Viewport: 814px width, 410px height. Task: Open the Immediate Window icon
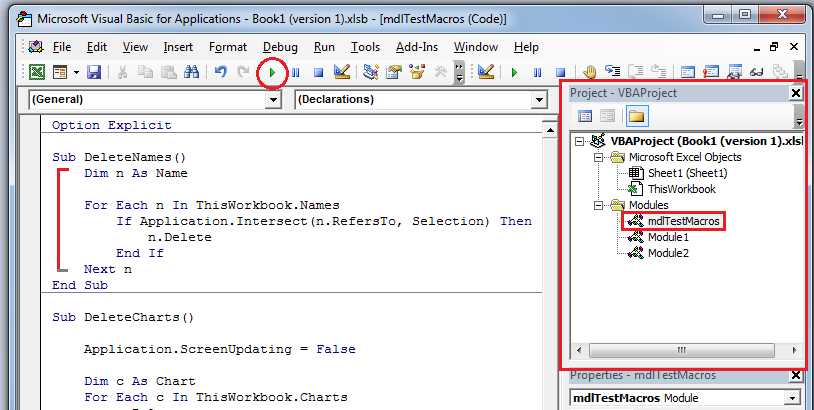(711, 72)
